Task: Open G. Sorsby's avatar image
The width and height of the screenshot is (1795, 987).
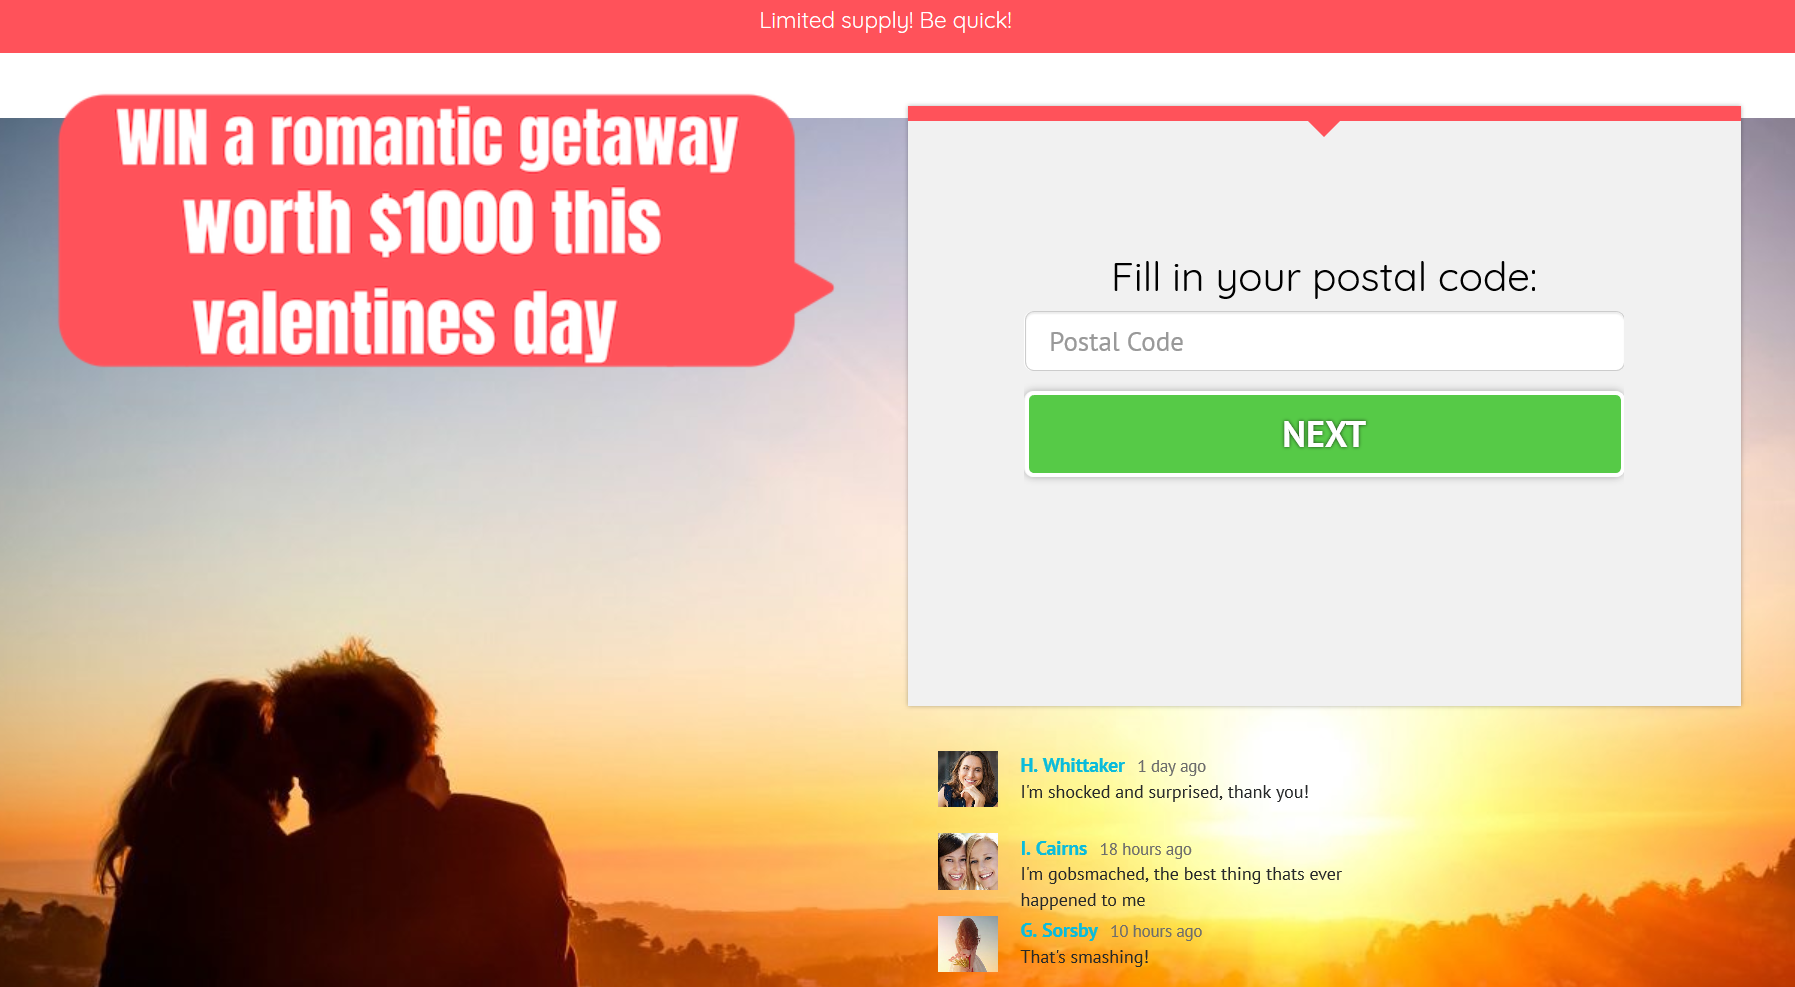Action: pyautogui.click(x=967, y=944)
